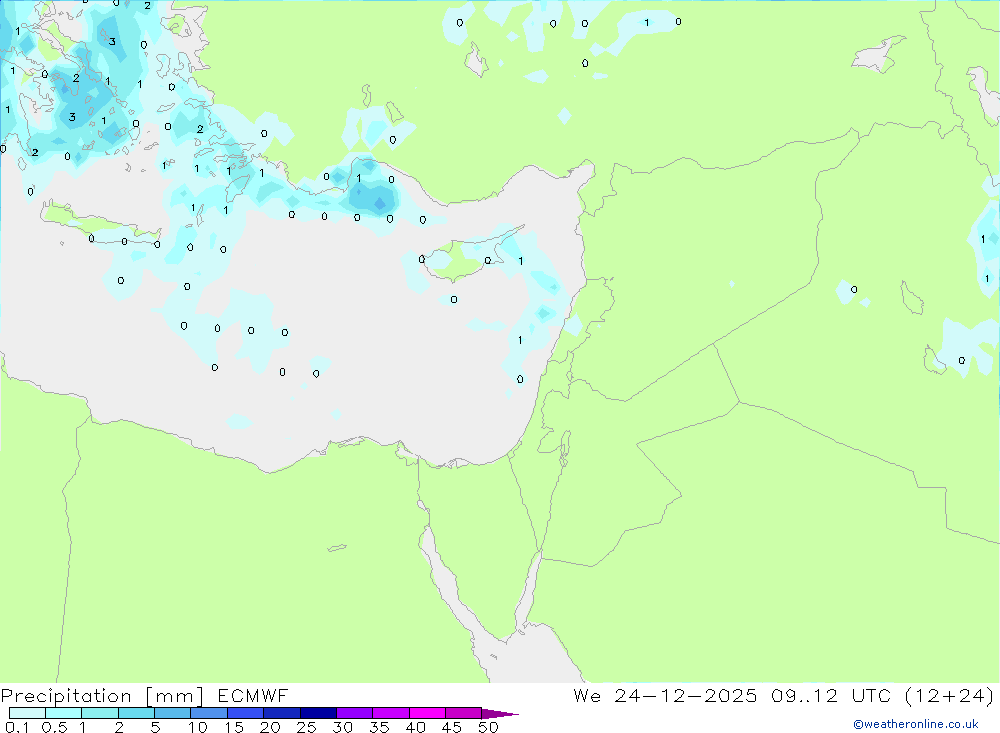
Task: Click the legend scale value '45'
Action: 452,727
